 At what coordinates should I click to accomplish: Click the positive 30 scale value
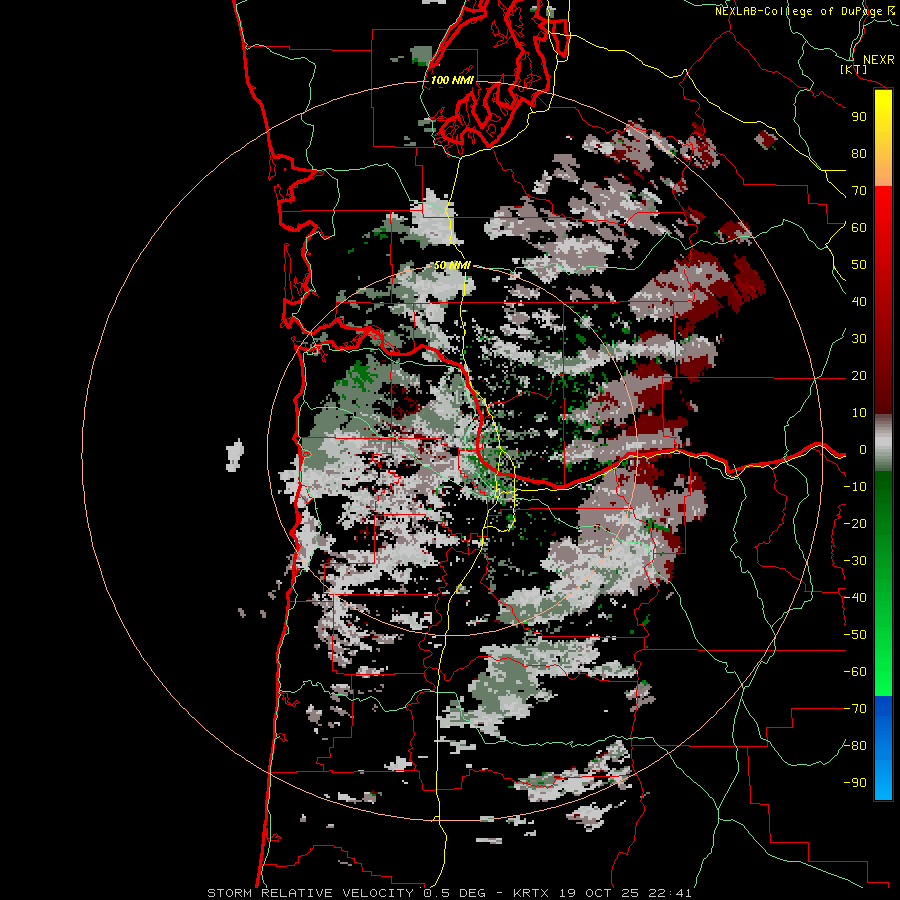pos(859,339)
